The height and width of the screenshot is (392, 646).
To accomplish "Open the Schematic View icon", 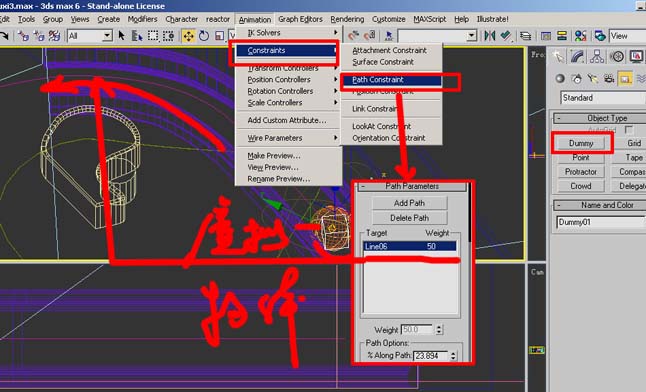I will [562, 35].
